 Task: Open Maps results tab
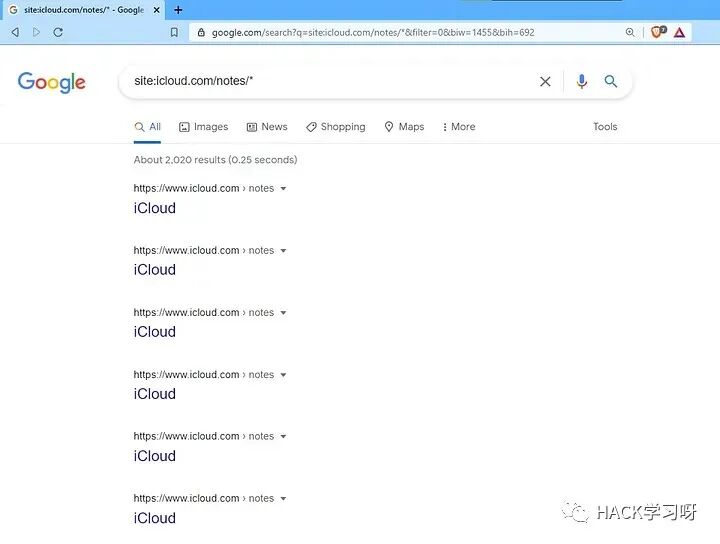tap(404, 127)
